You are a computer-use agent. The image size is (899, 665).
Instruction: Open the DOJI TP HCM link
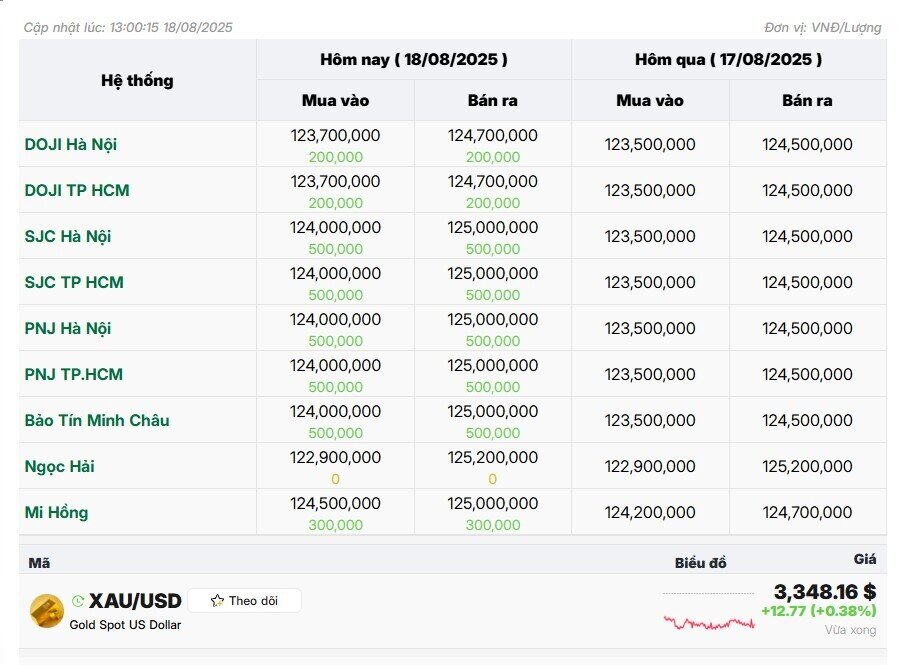[77, 190]
